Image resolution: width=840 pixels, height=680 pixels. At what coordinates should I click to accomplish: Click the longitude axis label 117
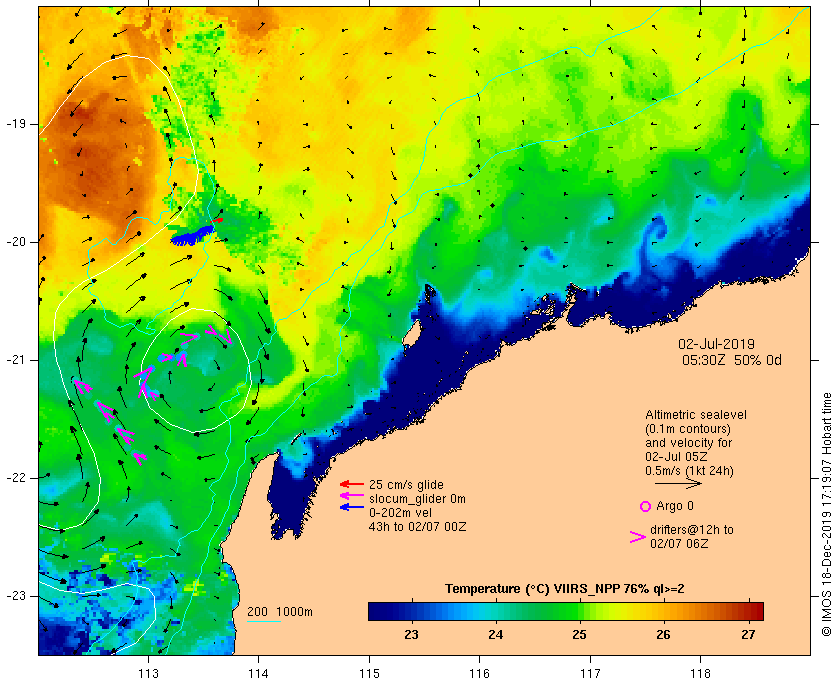click(590, 673)
